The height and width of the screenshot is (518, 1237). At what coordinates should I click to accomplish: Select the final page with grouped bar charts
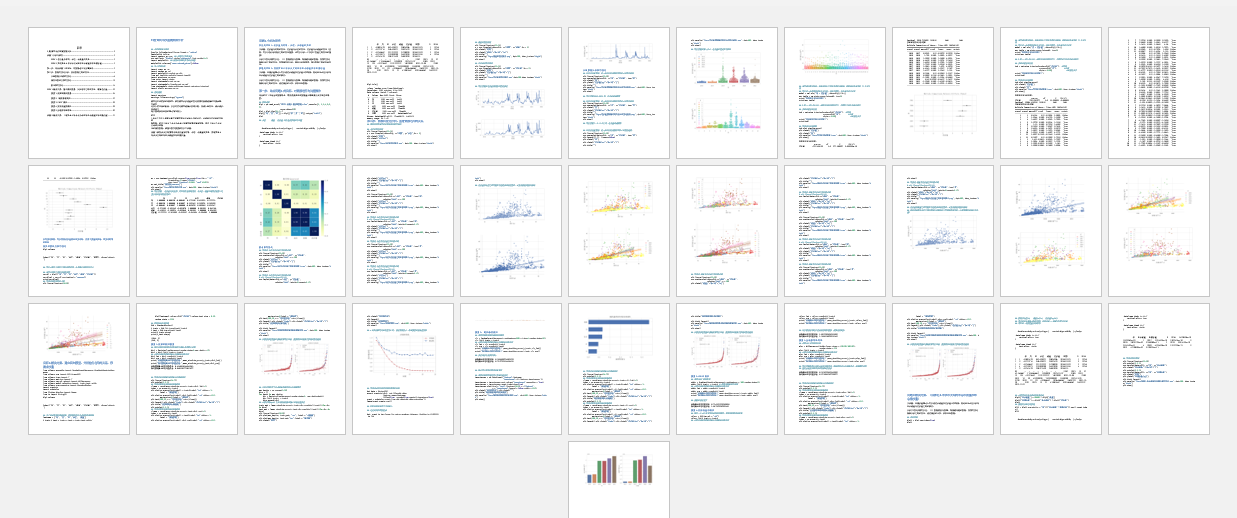click(x=618, y=480)
